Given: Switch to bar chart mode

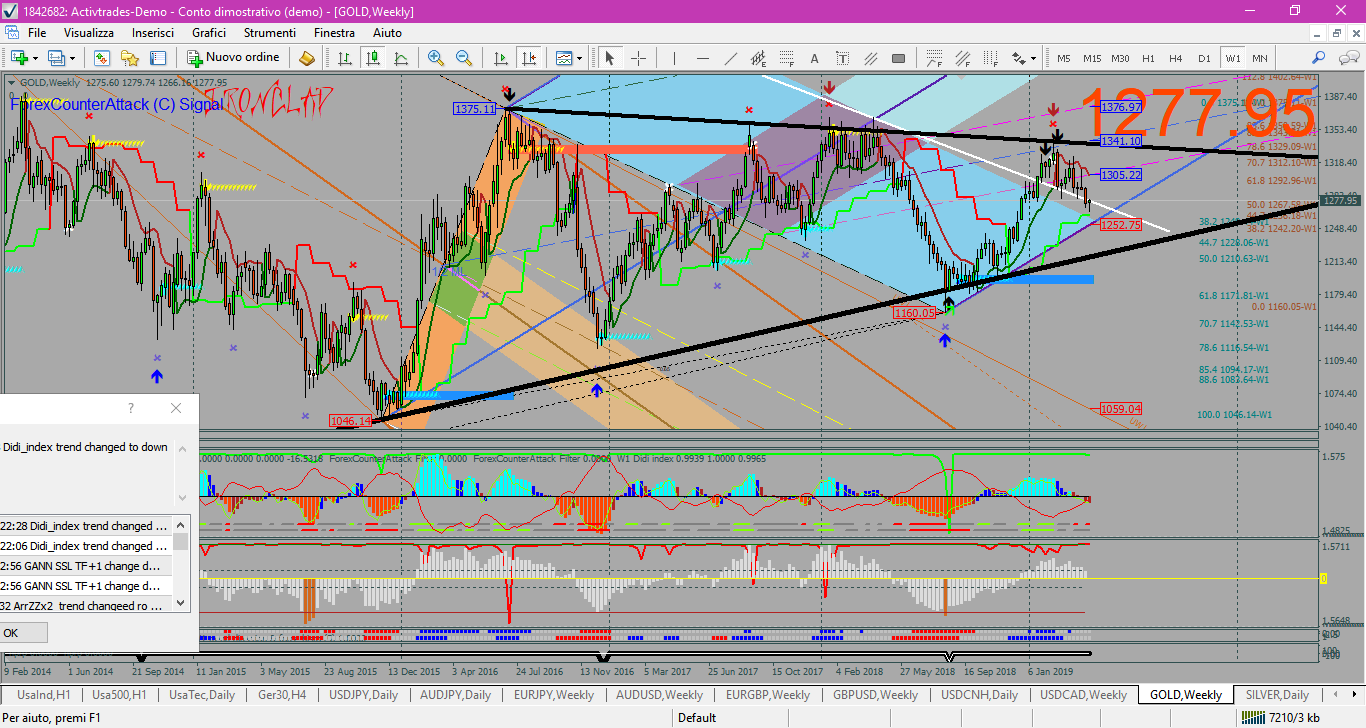Looking at the screenshot, I should tap(345, 57).
